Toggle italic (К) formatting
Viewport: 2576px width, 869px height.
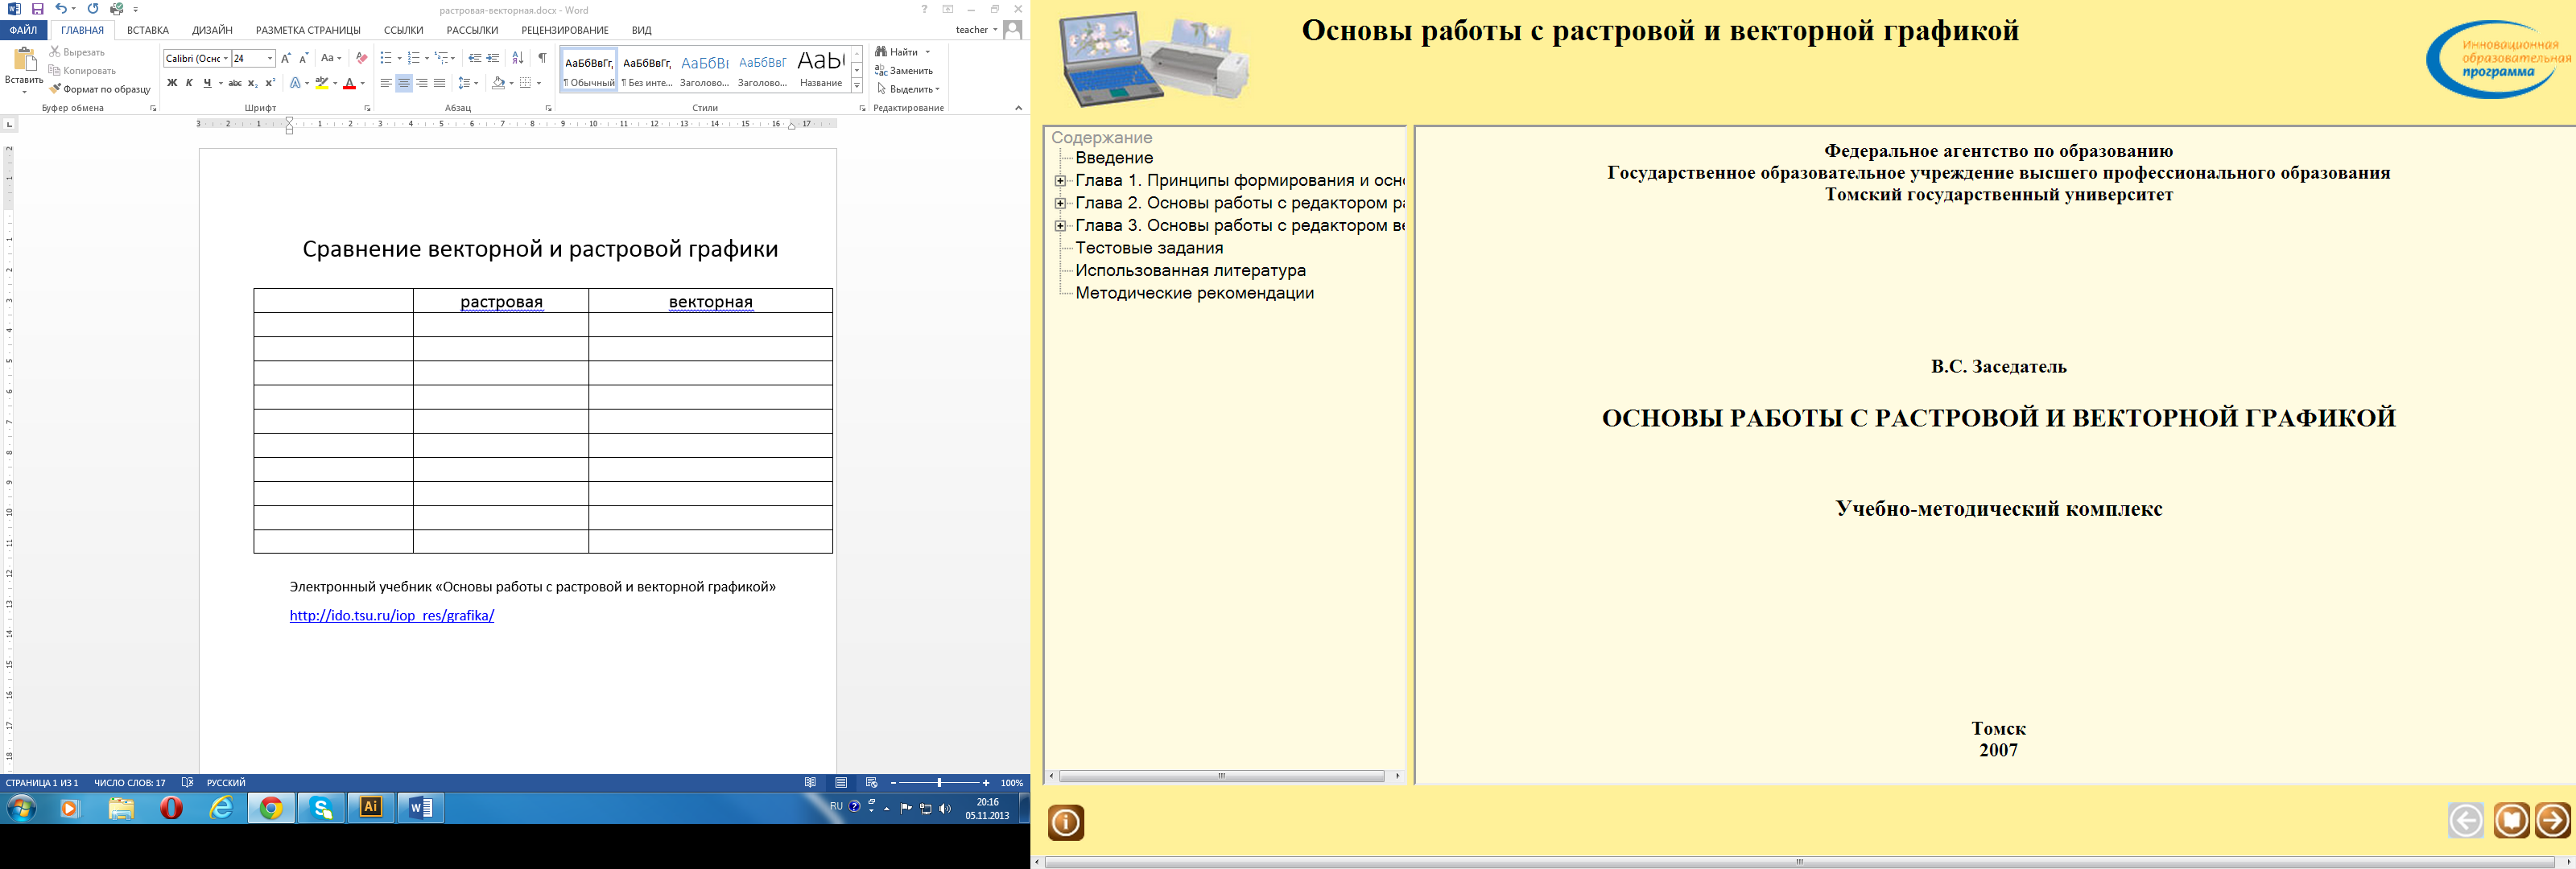[189, 83]
